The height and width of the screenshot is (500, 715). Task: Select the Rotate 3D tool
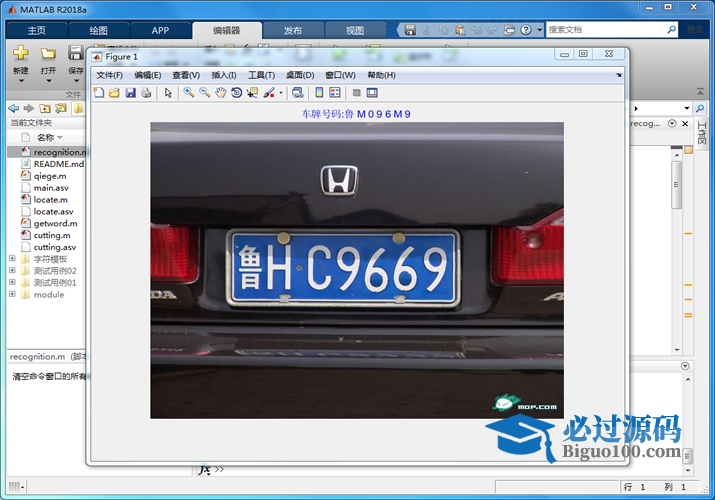point(237,93)
